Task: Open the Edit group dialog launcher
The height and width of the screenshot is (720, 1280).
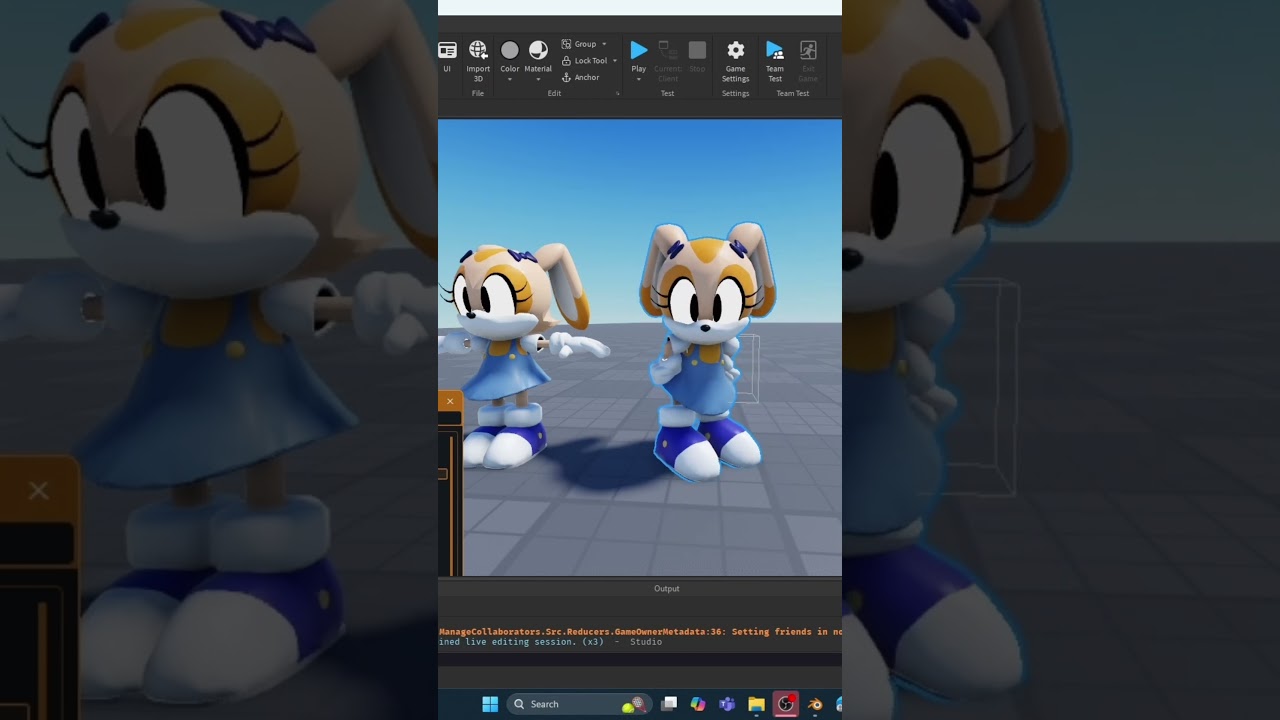Action: point(617,93)
